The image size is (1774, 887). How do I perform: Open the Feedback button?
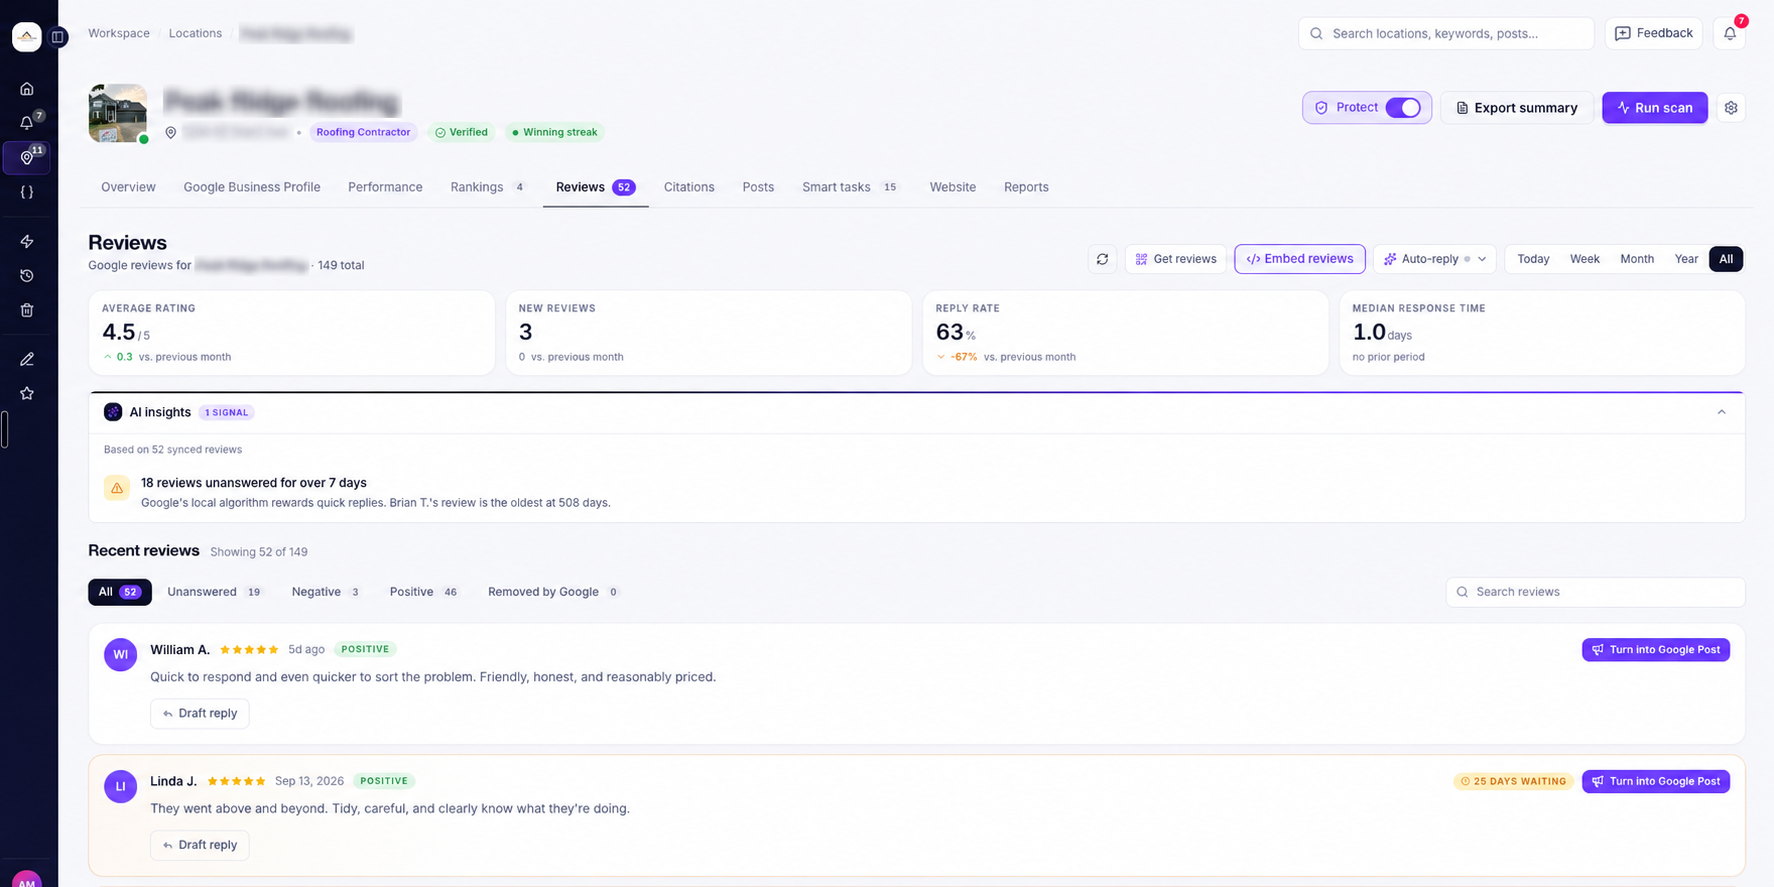click(1654, 34)
